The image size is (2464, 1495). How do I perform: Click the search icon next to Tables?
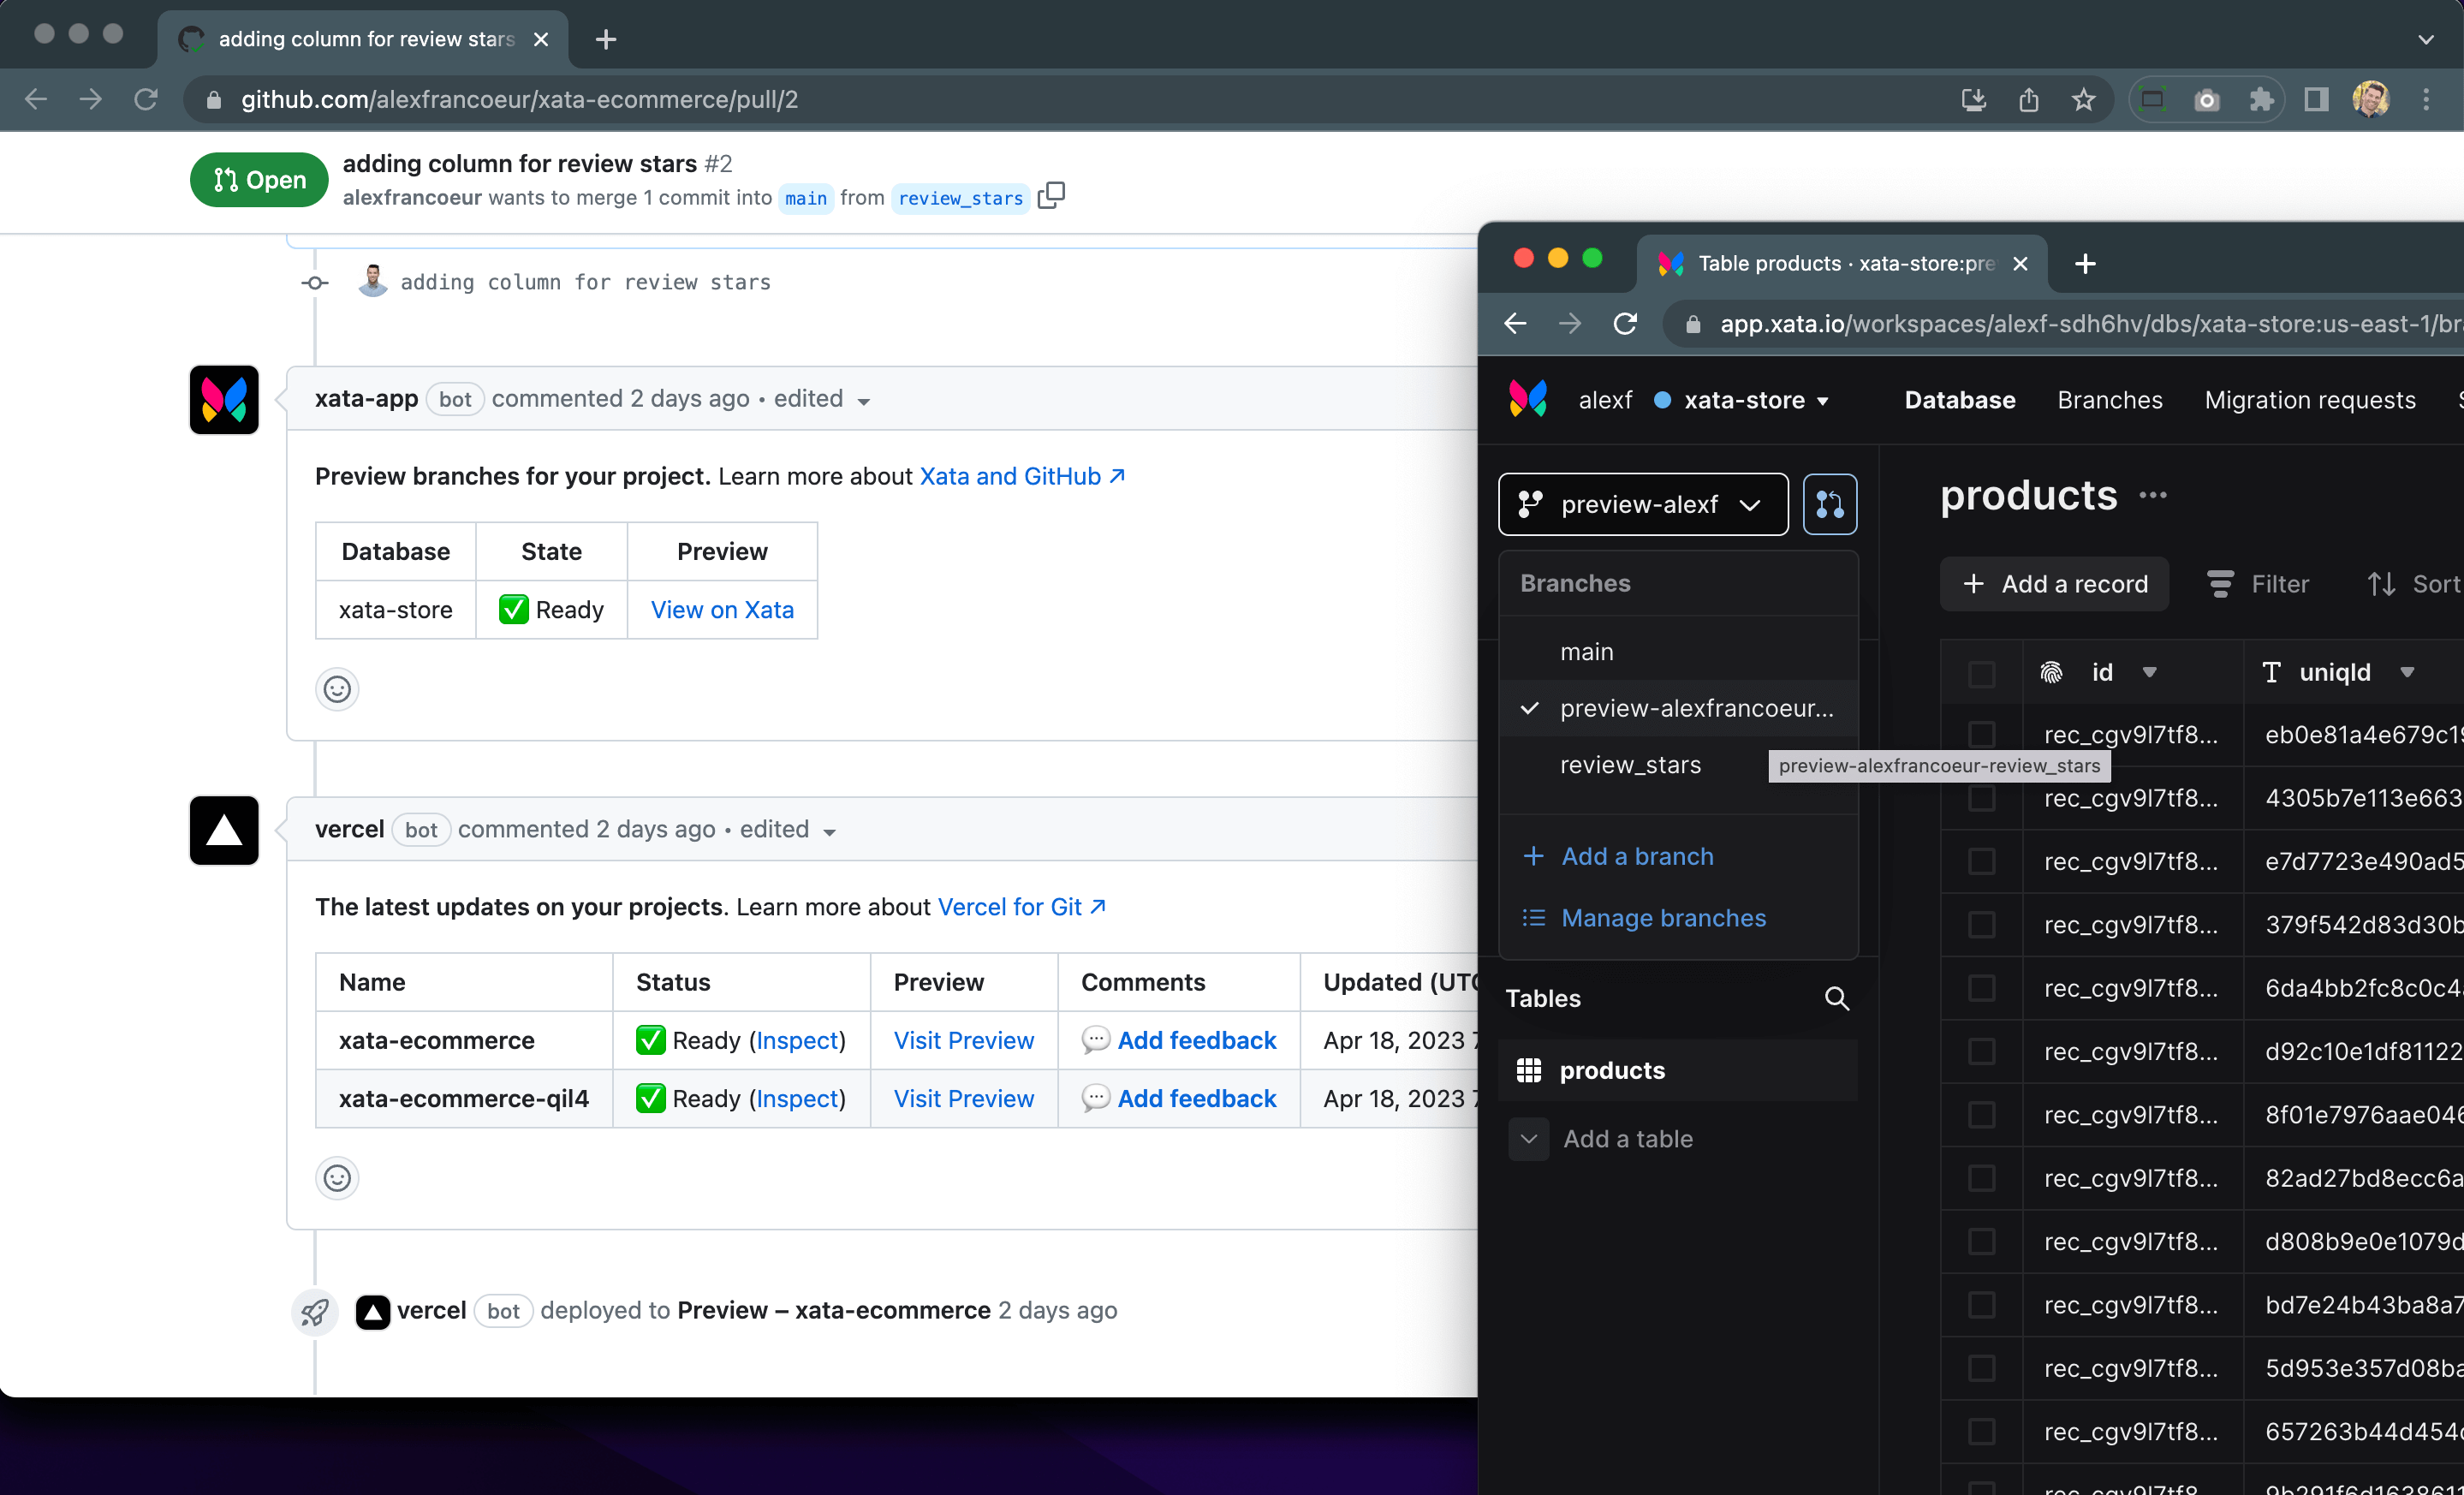1837,998
